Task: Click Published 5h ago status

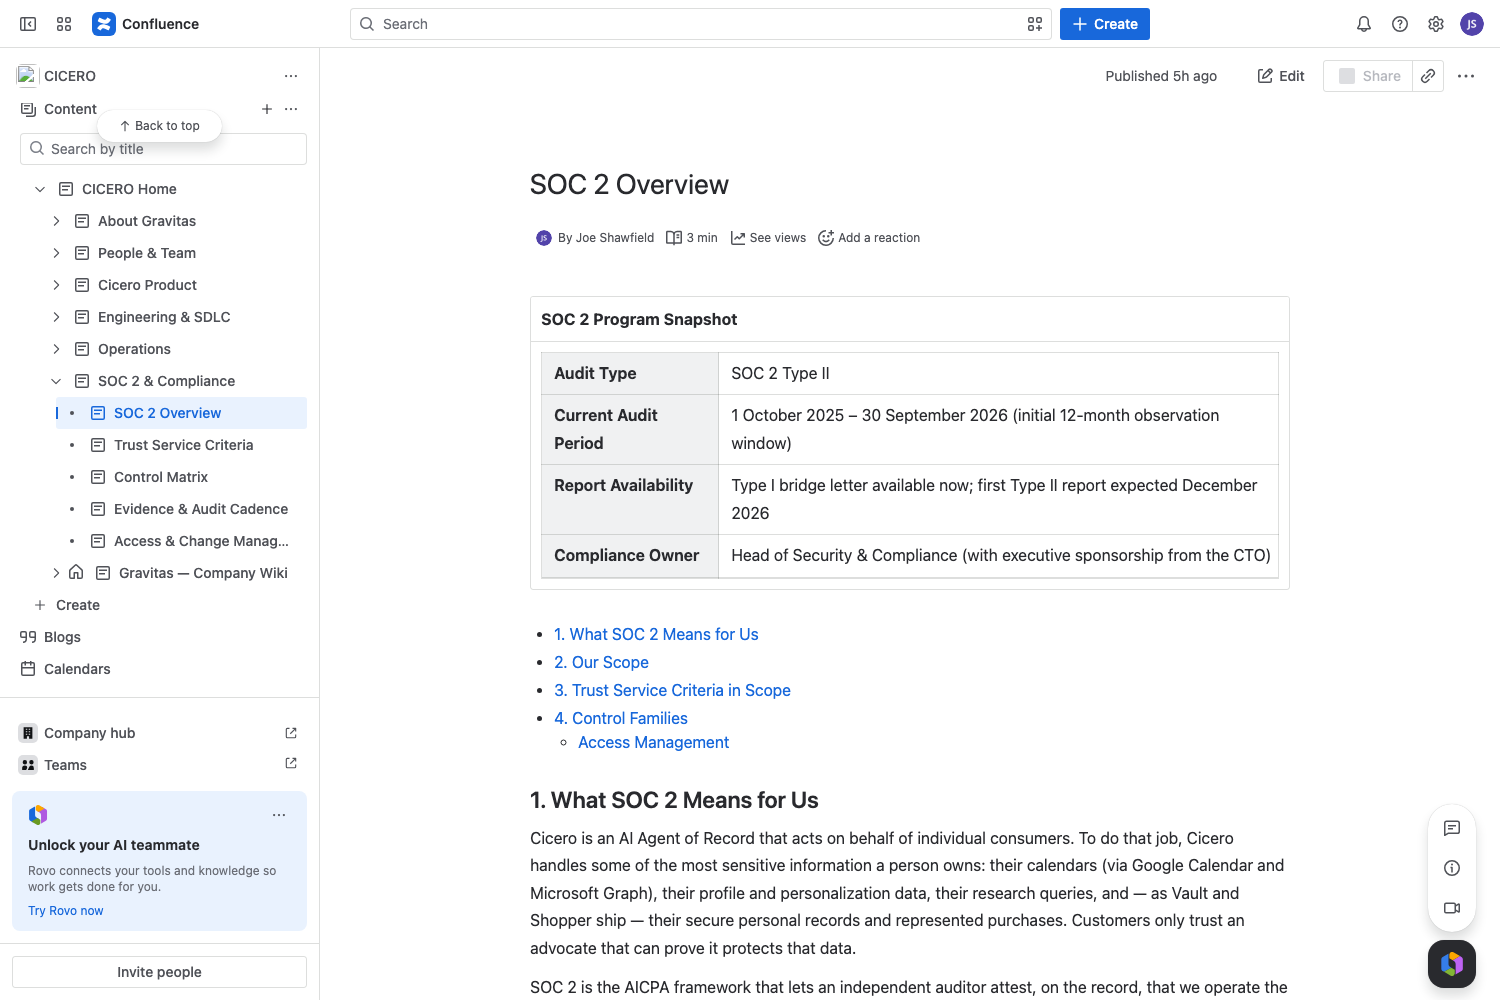Action: tap(1161, 76)
